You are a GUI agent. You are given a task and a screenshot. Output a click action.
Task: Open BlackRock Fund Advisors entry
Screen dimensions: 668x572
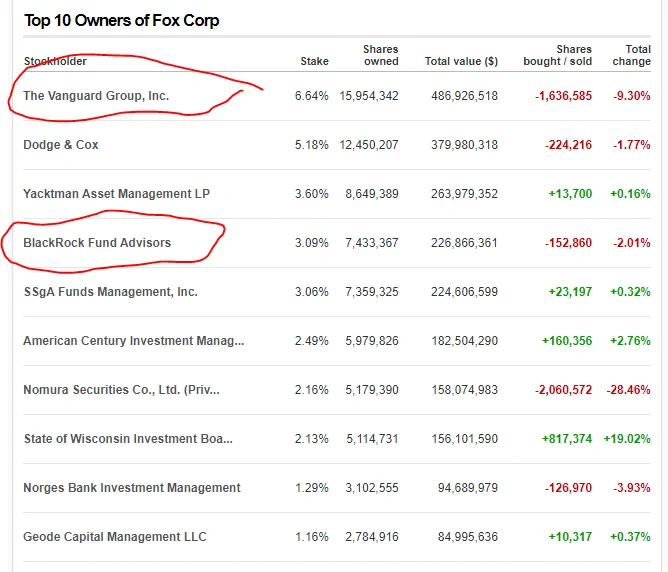[x=97, y=243]
